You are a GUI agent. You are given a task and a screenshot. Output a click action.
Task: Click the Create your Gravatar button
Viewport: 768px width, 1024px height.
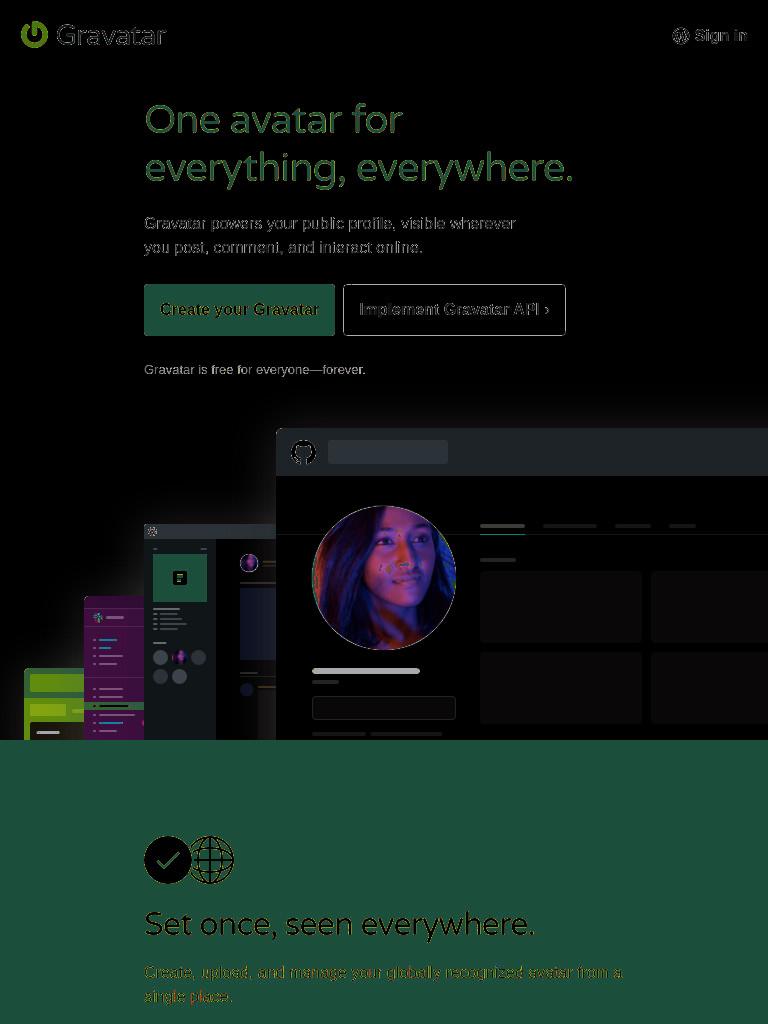pos(239,310)
